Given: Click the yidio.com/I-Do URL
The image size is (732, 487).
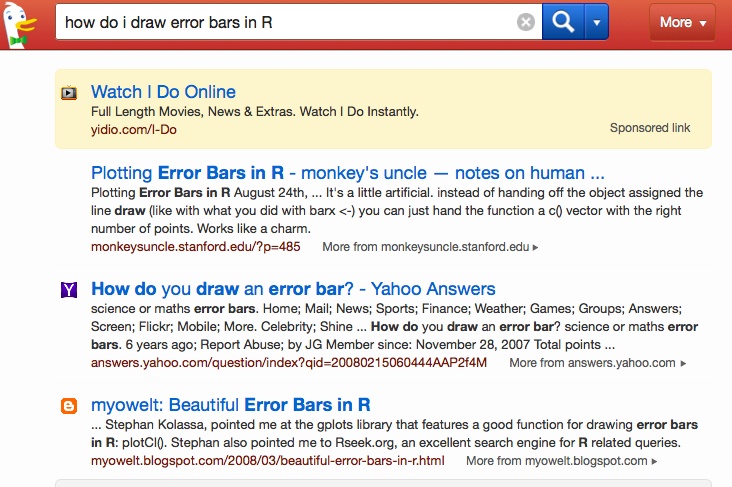Looking at the screenshot, I should pyautogui.click(x=133, y=130).
